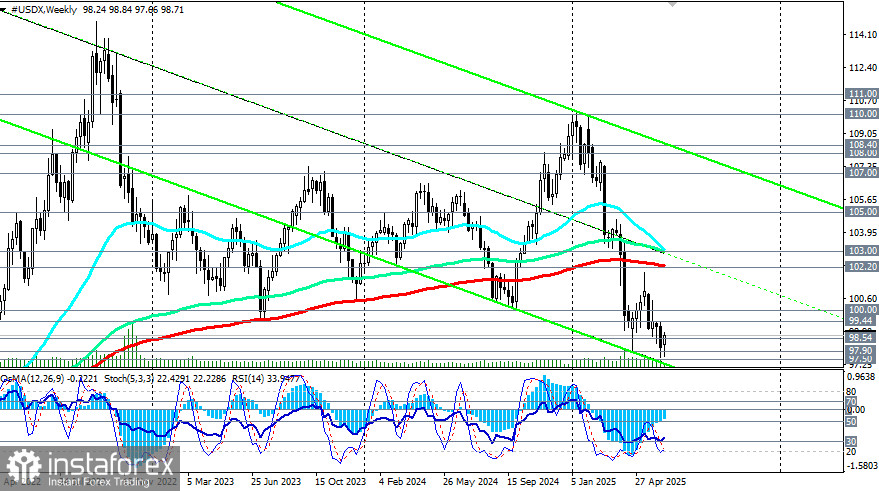Click the OHLC values 98.24 98.84 97.86 98.71

[x=133, y=10]
